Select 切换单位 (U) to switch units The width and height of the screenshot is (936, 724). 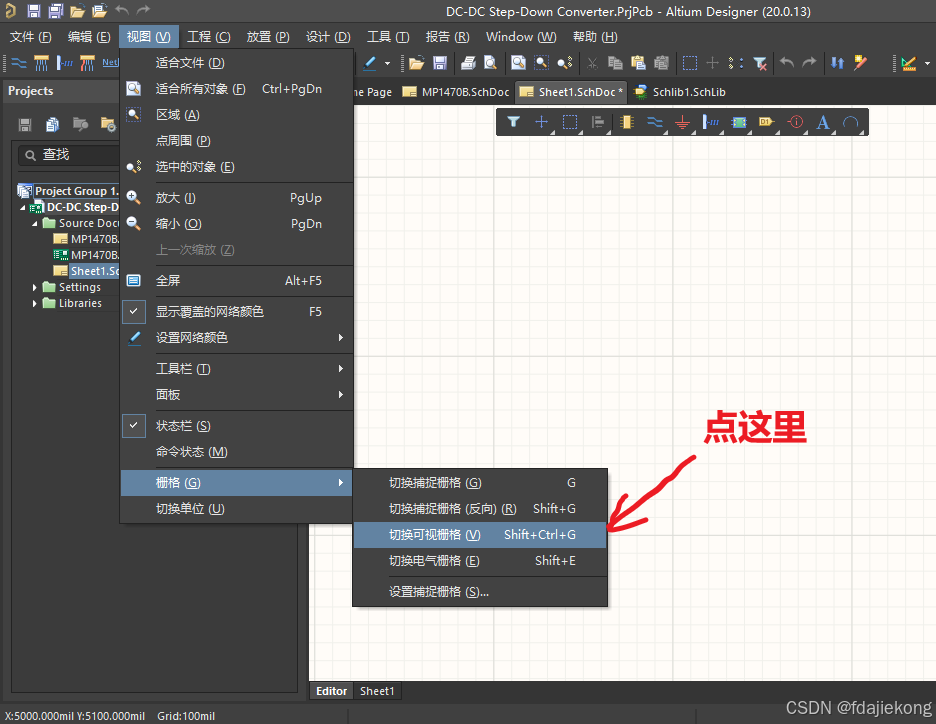[237, 509]
